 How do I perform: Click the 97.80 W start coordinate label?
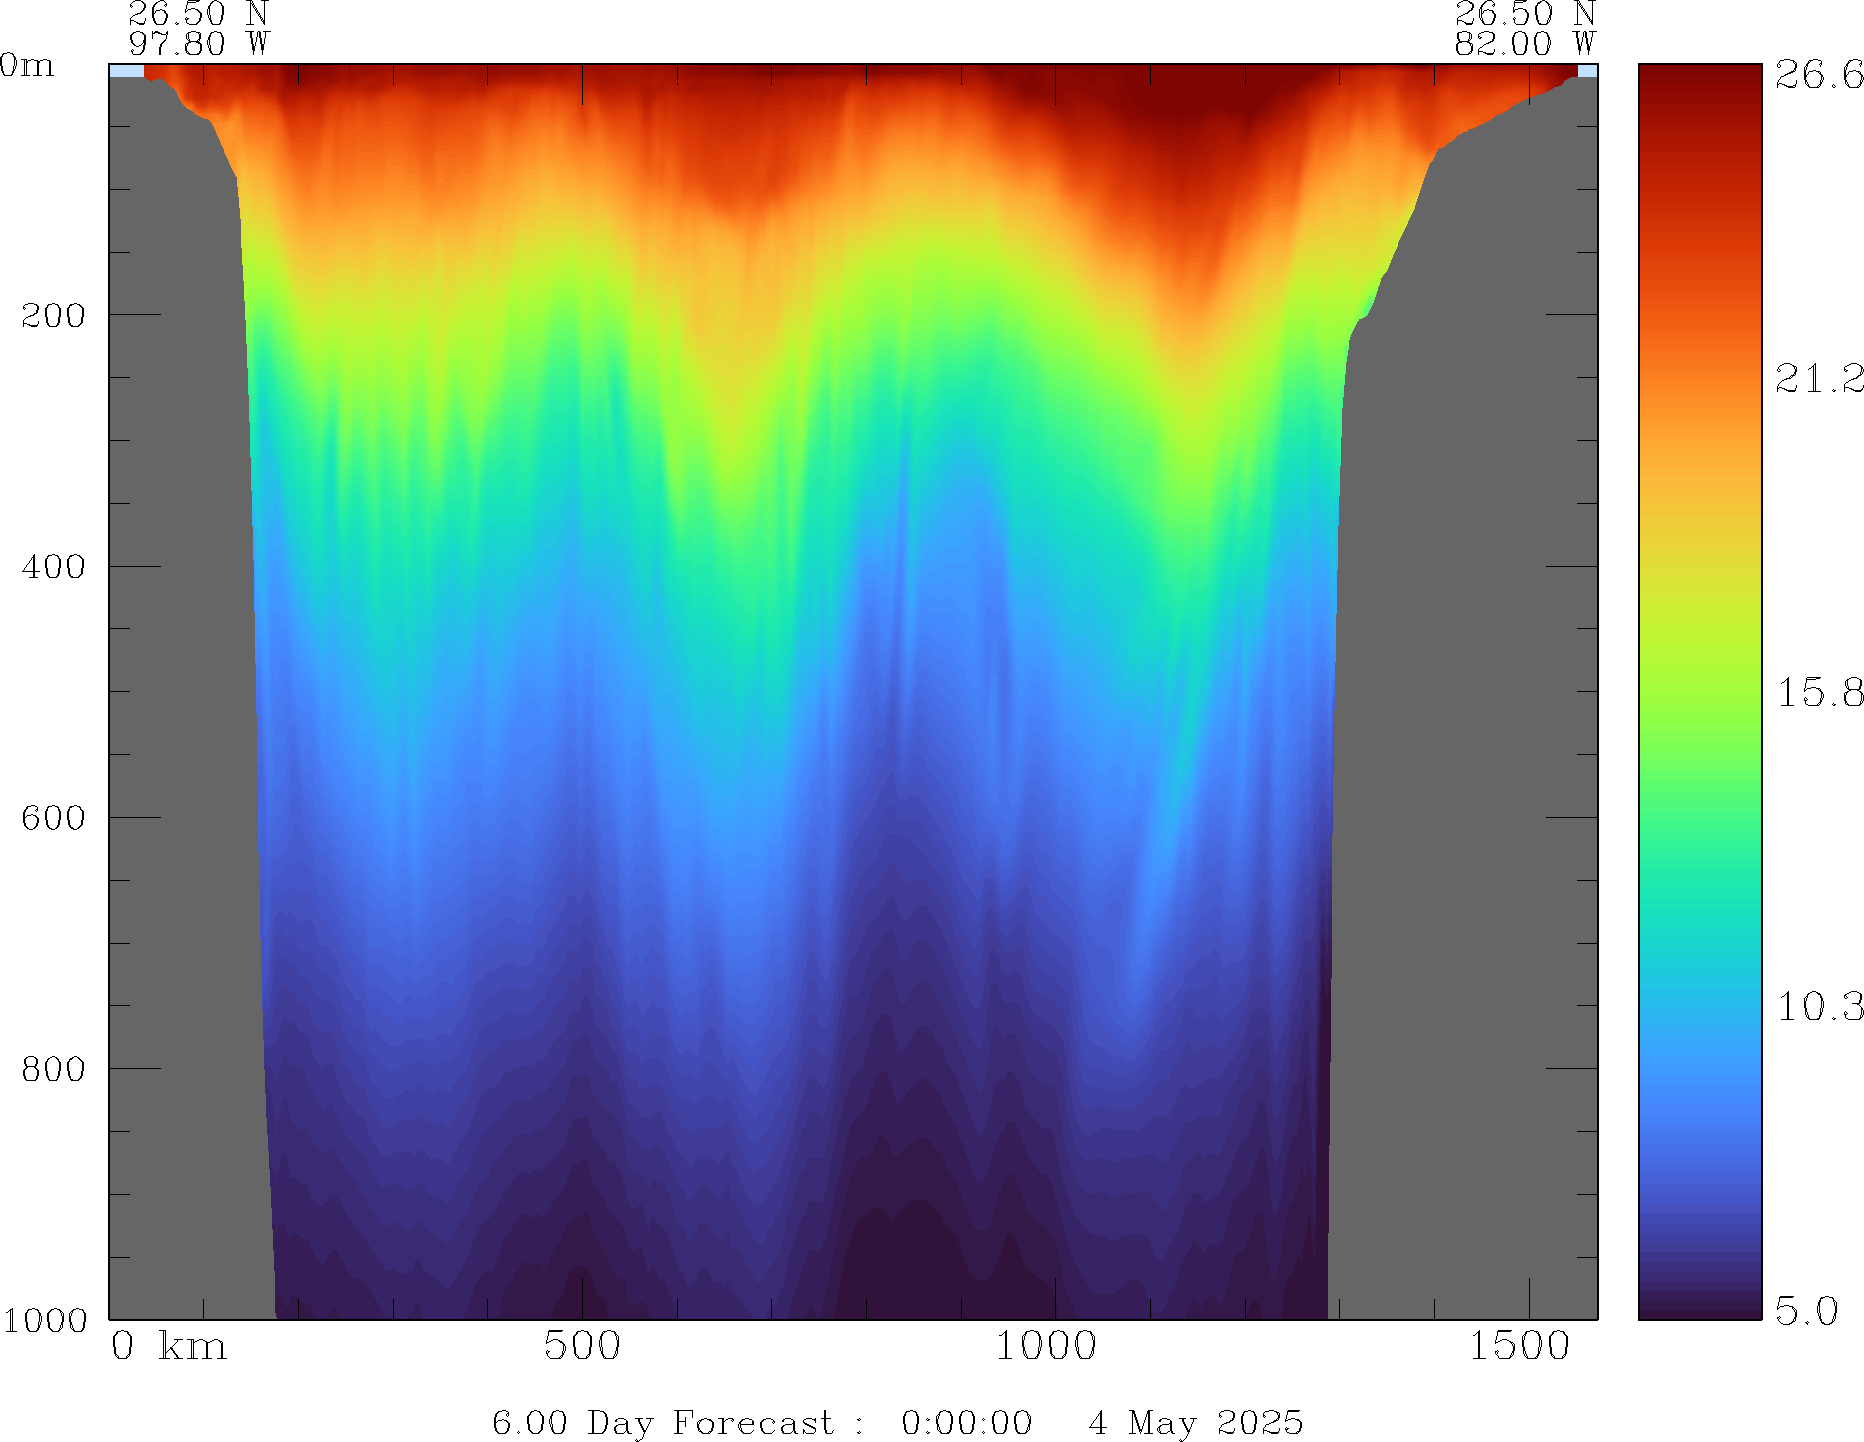199,44
